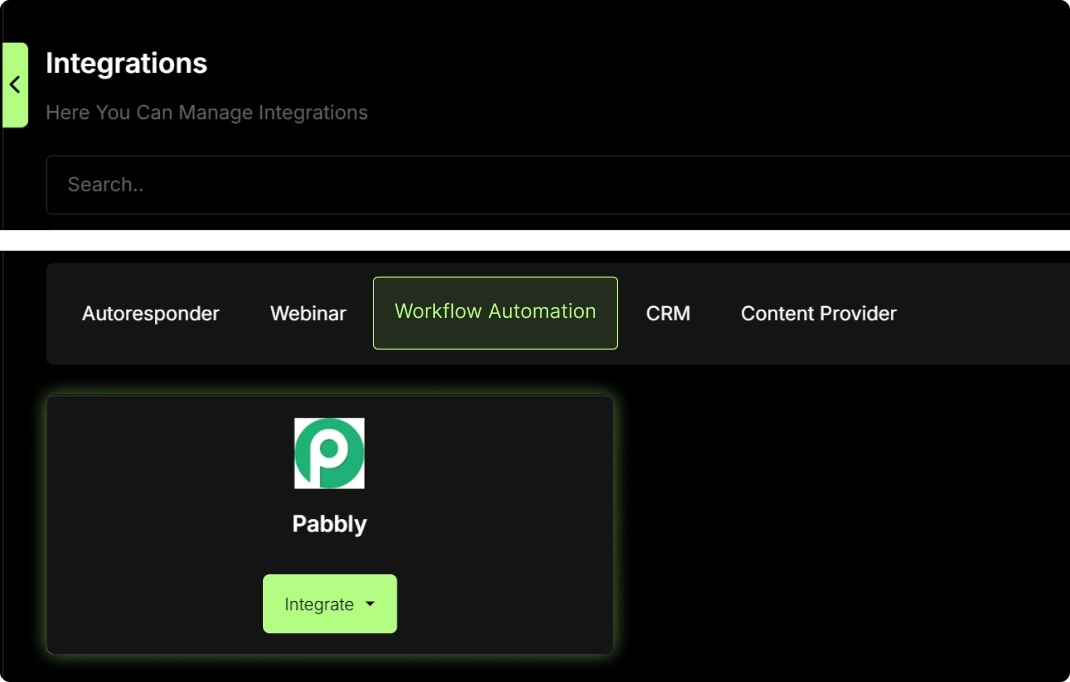1070x682 pixels.
Task: Click the Pabbly logo icon
Action: pos(329,453)
